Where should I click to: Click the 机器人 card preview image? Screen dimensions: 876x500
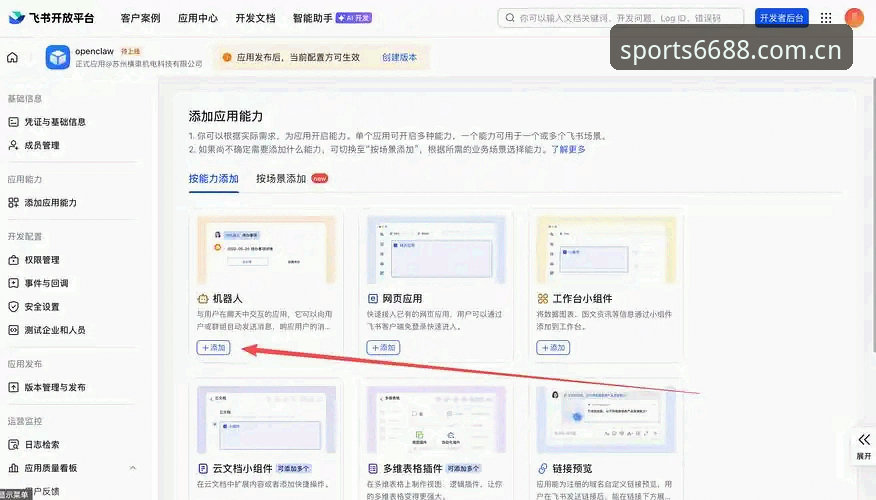coord(266,250)
